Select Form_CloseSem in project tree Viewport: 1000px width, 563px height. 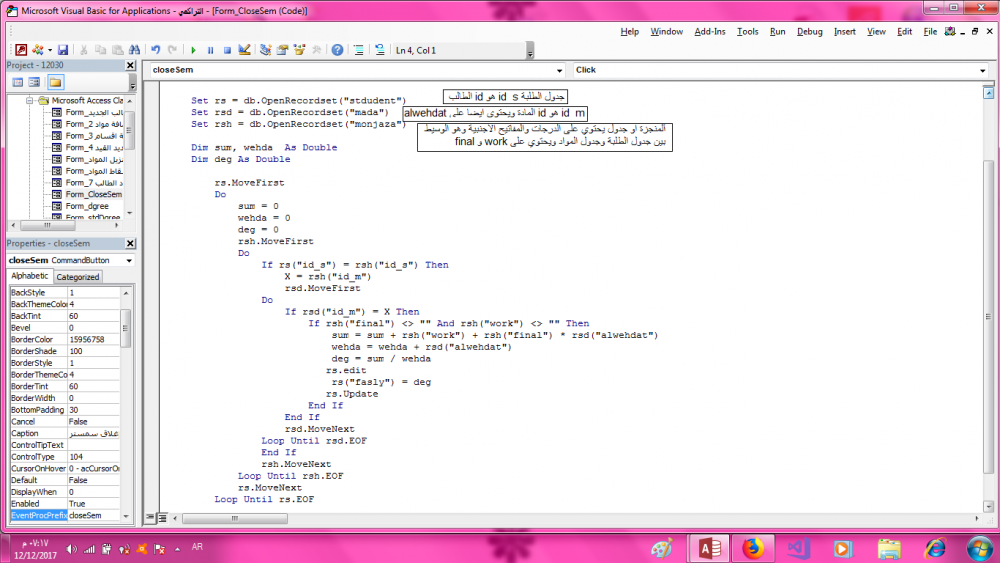(93, 194)
